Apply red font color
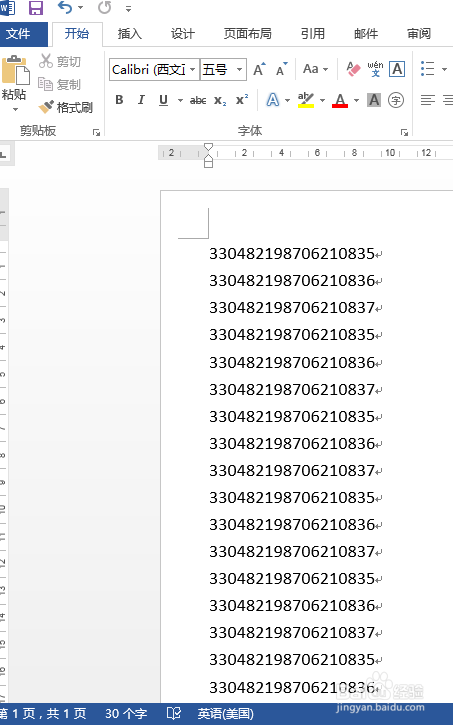Viewport: 453px width, 725px height. [340, 100]
